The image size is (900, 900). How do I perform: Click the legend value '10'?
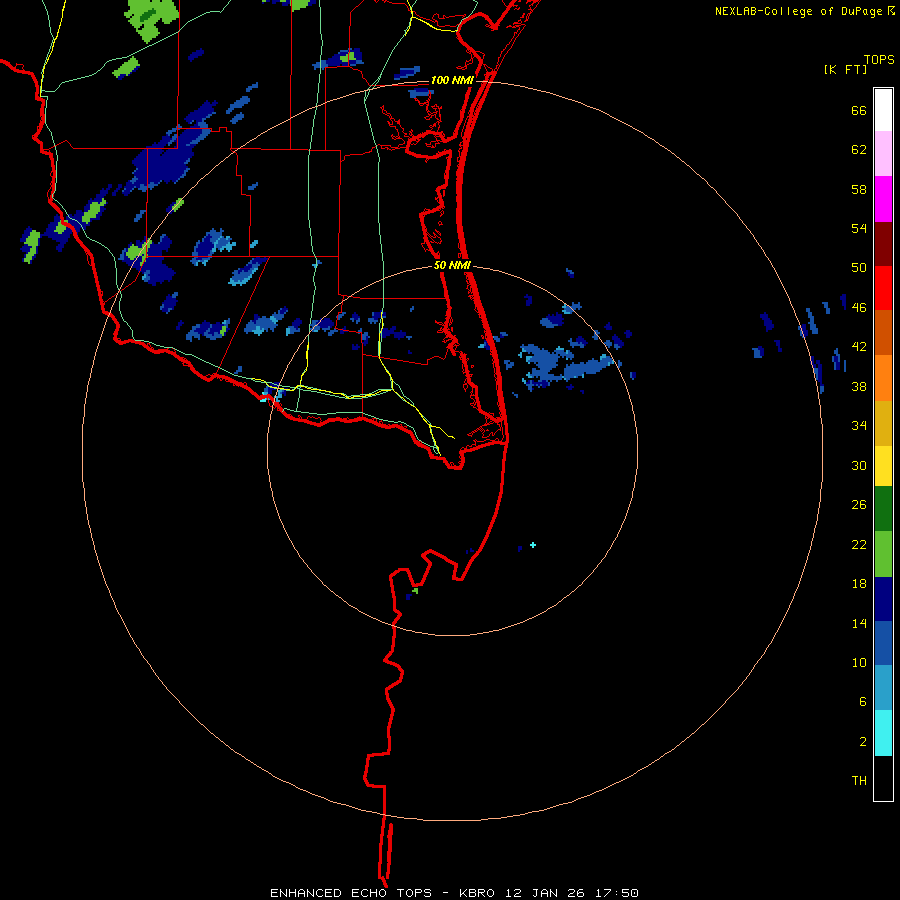(x=859, y=662)
